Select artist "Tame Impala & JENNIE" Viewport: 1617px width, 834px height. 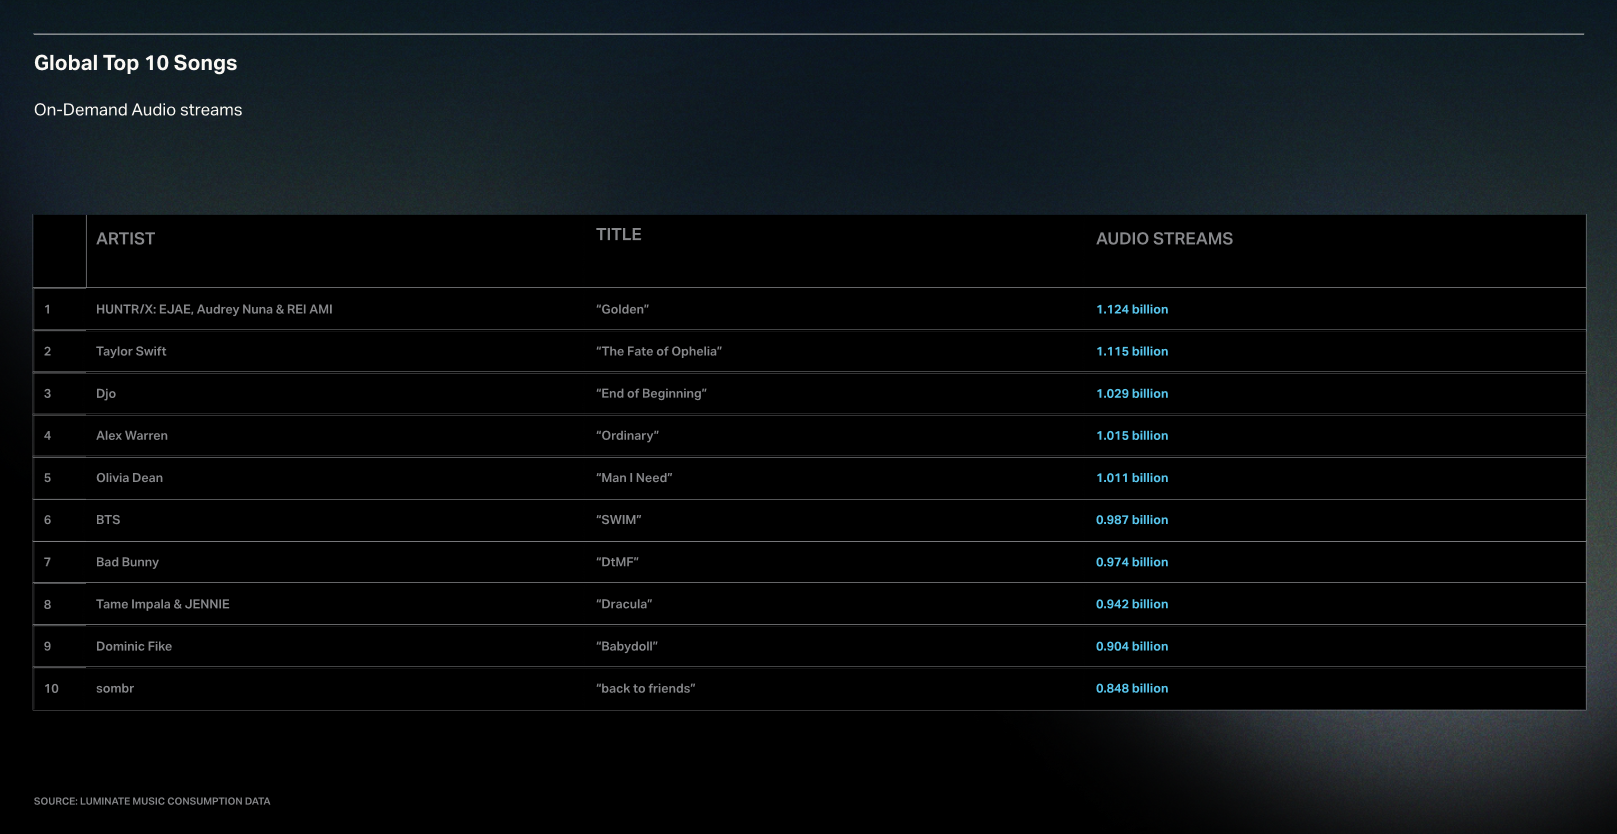point(163,604)
